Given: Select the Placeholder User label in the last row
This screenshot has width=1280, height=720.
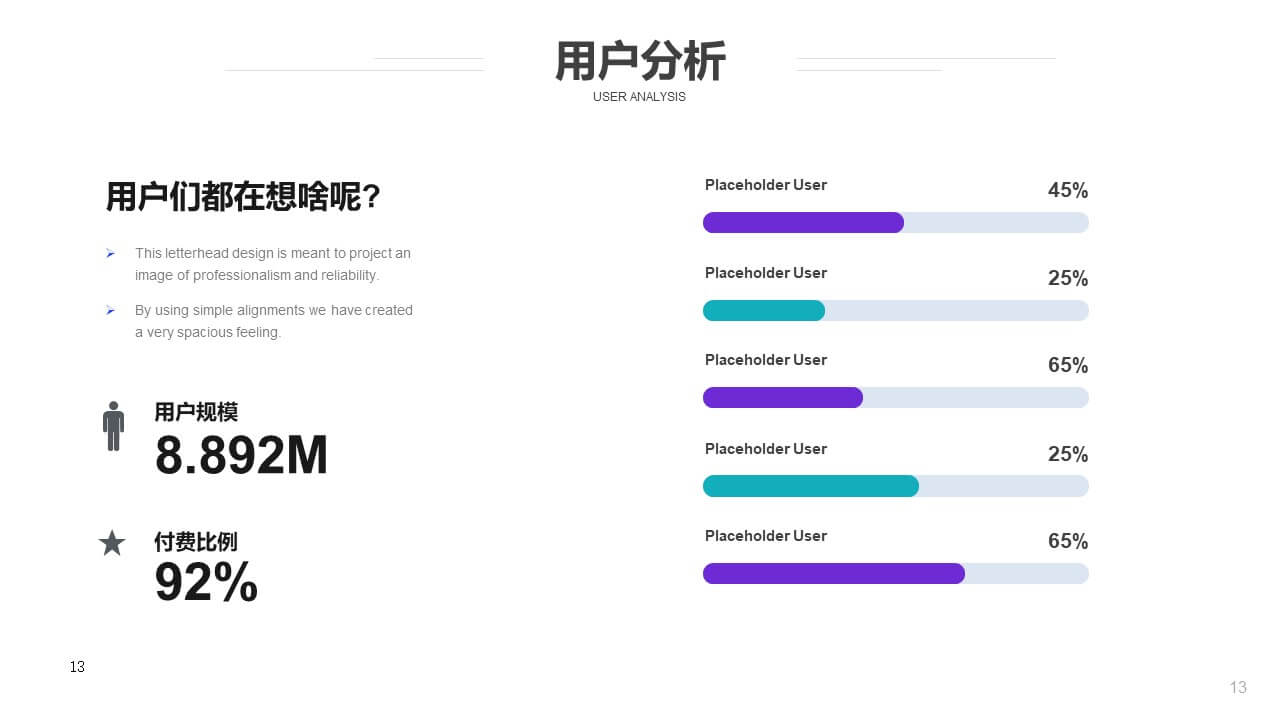Looking at the screenshot, I should 766,536.
